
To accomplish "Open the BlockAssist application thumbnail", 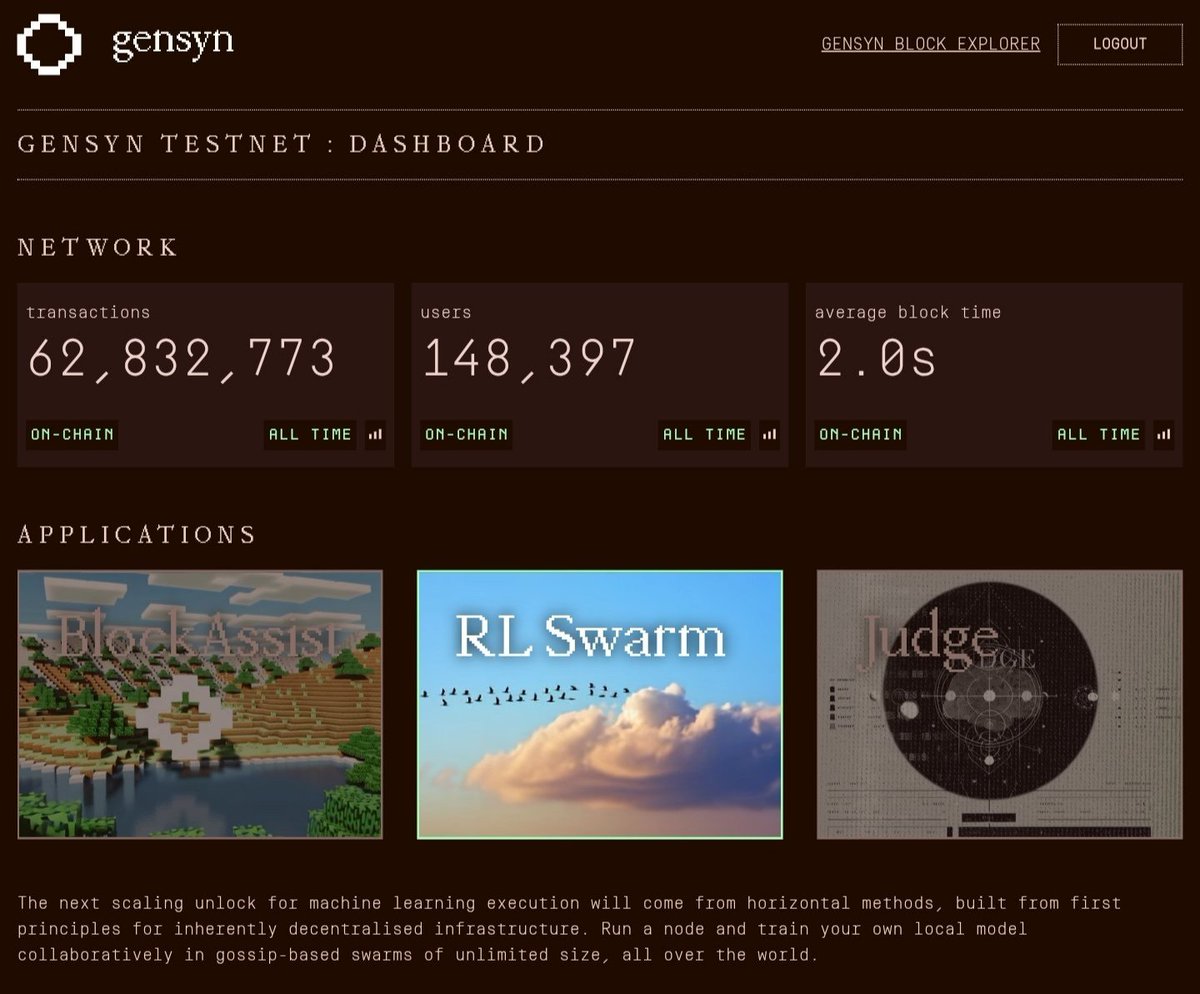I will click(200, 704).
